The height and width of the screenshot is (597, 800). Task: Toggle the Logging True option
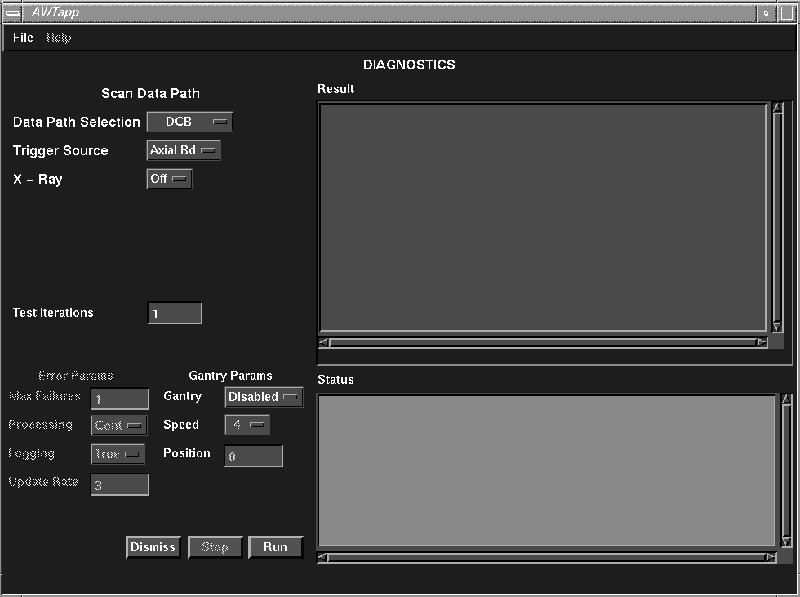click(118, 454)
